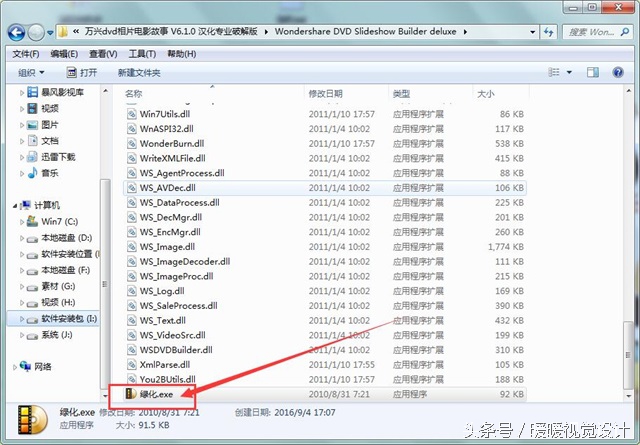Select WS_DecMgr.dll file icon

click(131, 217)
